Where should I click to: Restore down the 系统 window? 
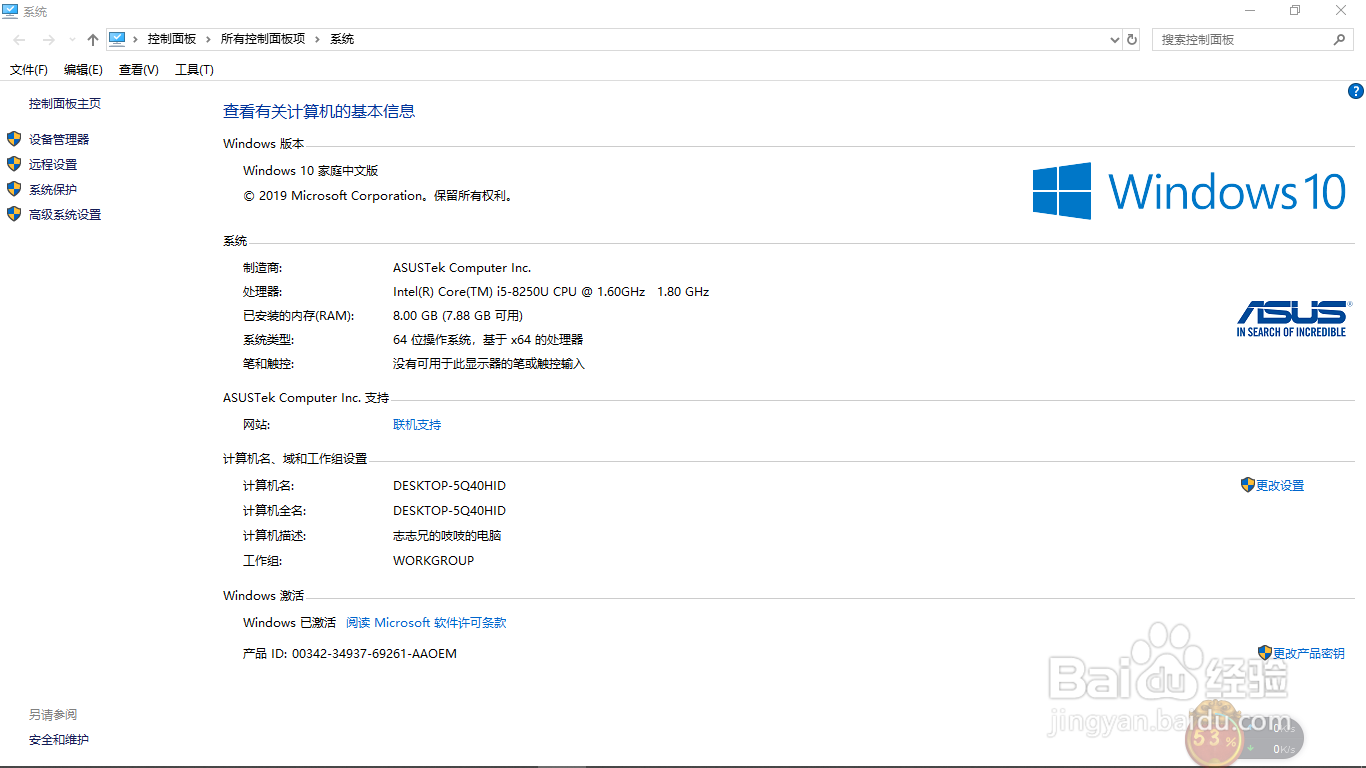tap(1295, 11)
